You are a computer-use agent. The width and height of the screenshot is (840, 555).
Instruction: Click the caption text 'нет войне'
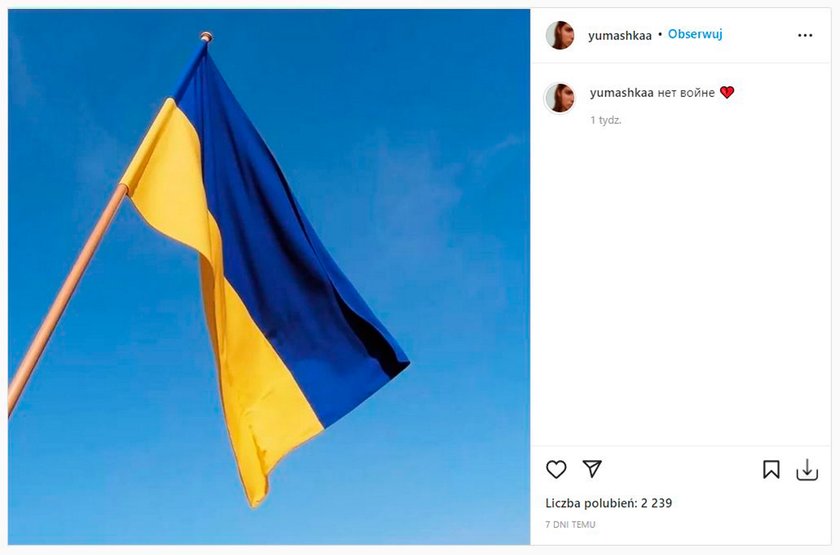click(686, 93)
